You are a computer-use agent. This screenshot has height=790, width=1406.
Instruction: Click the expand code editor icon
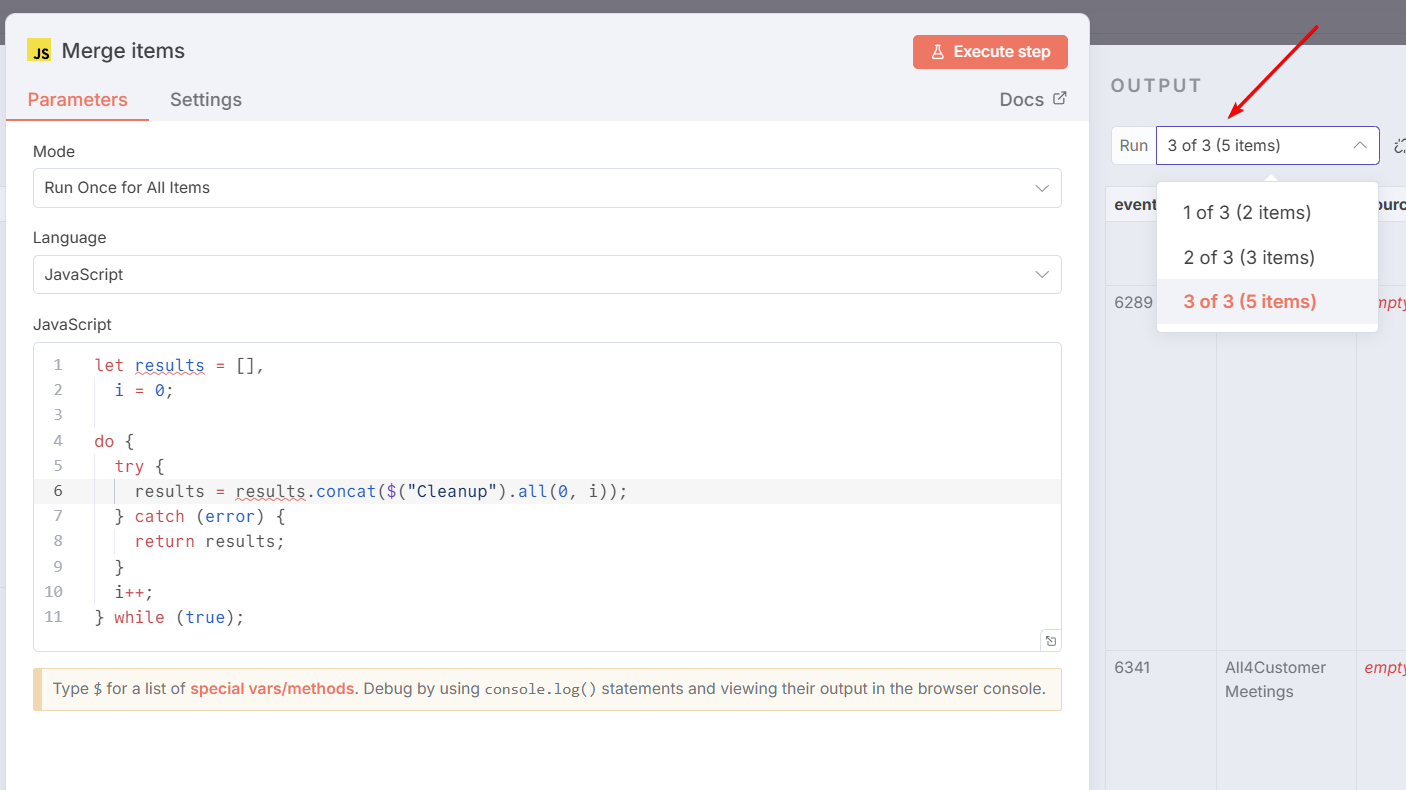coord(1050,641)
